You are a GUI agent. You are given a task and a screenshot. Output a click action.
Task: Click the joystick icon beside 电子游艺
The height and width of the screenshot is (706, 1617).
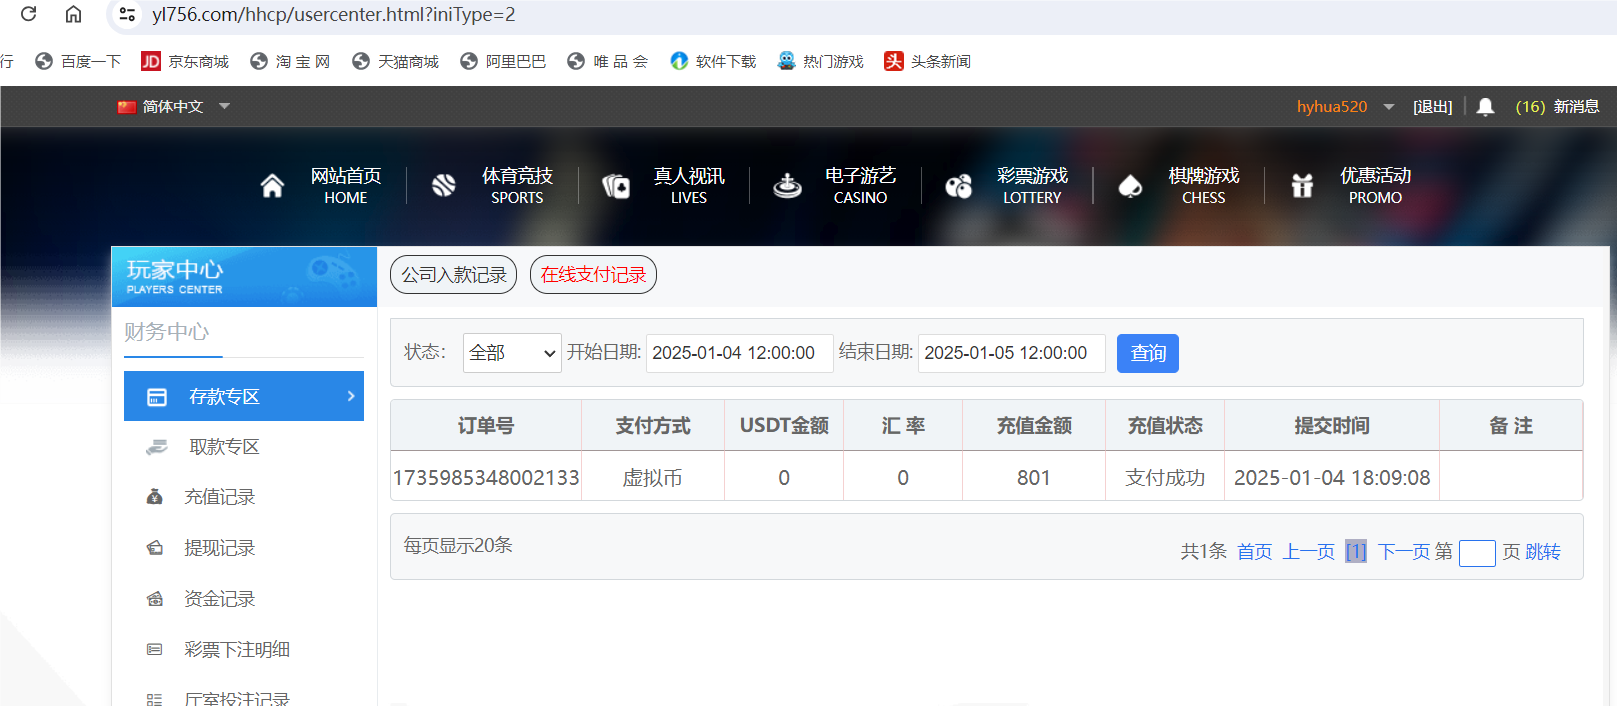pyautogui.click(x=788, y=186)
